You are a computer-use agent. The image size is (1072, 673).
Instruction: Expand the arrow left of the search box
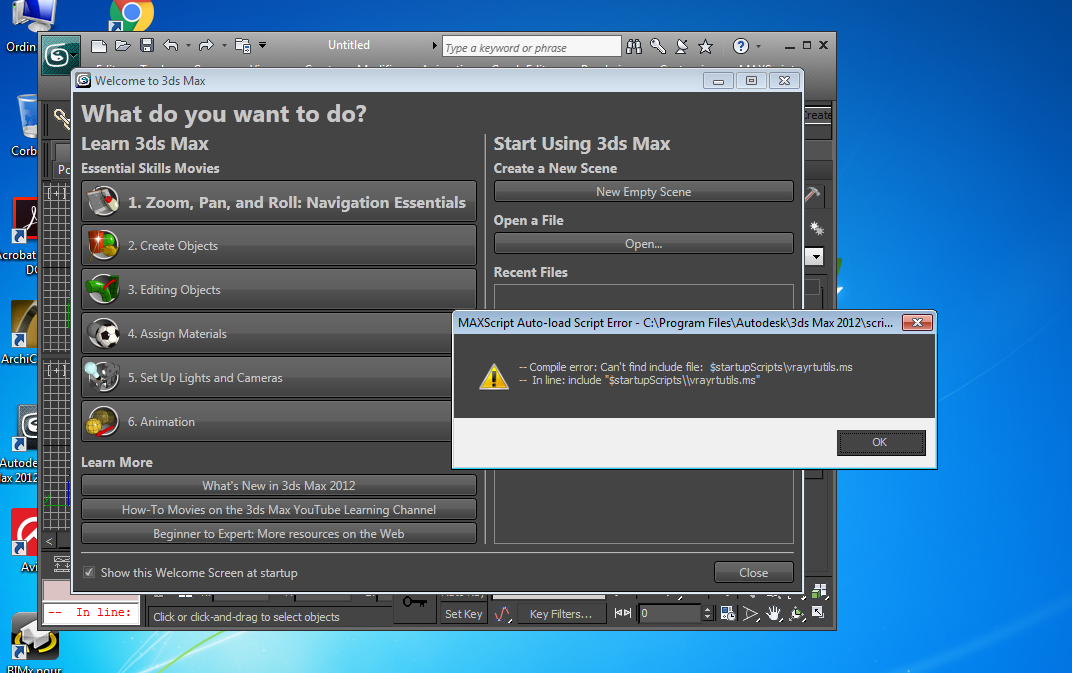[x=434, y=46]
